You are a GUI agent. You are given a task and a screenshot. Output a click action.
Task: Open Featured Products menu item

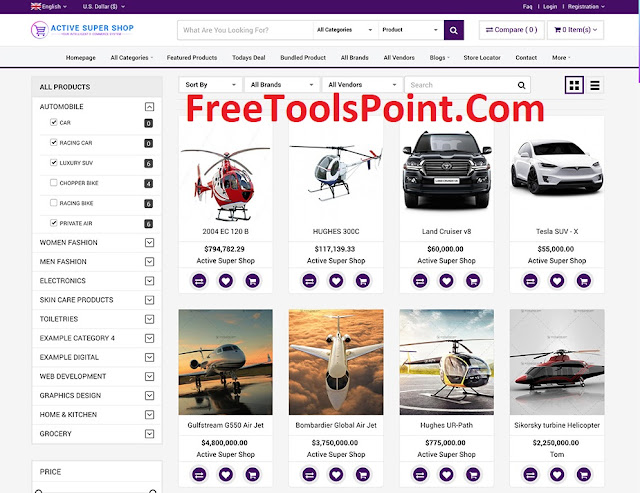[x=192, y=58]
